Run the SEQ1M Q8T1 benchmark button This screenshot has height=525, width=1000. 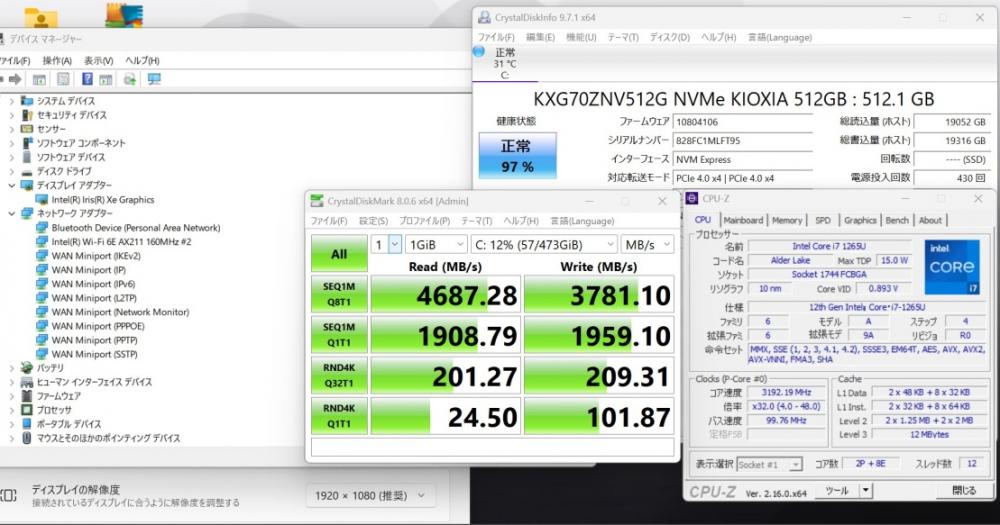[339, 294]
